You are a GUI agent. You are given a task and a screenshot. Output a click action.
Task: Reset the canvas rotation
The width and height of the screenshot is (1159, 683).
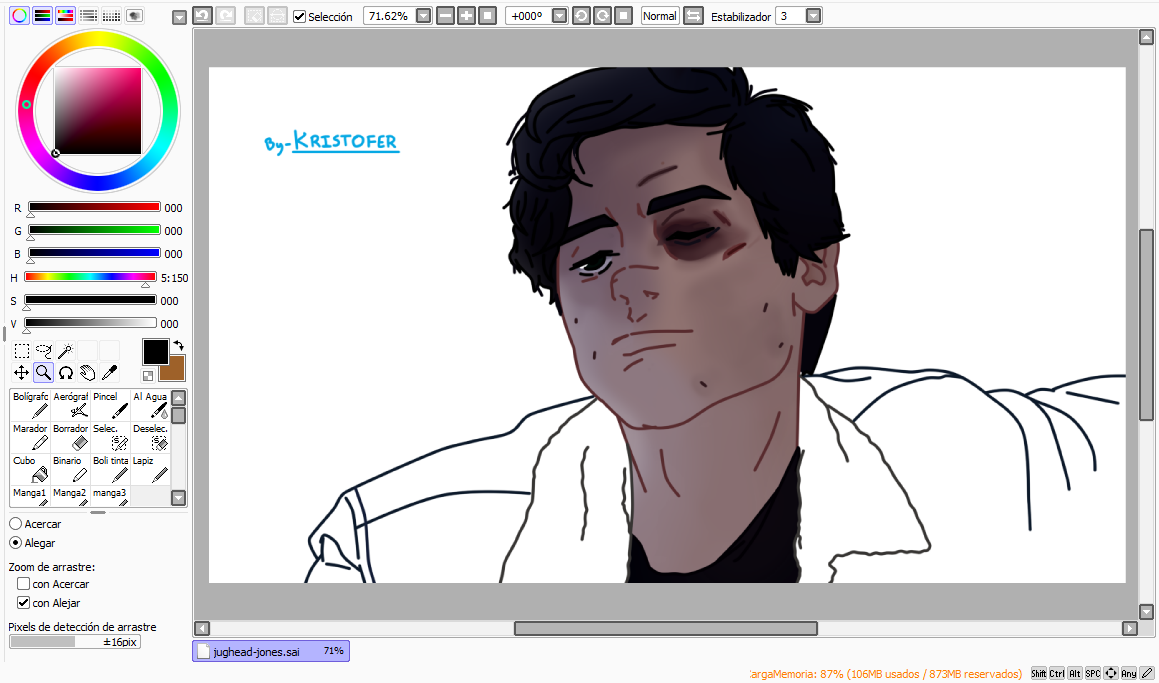pyautogui.click(x=624, y=16)
